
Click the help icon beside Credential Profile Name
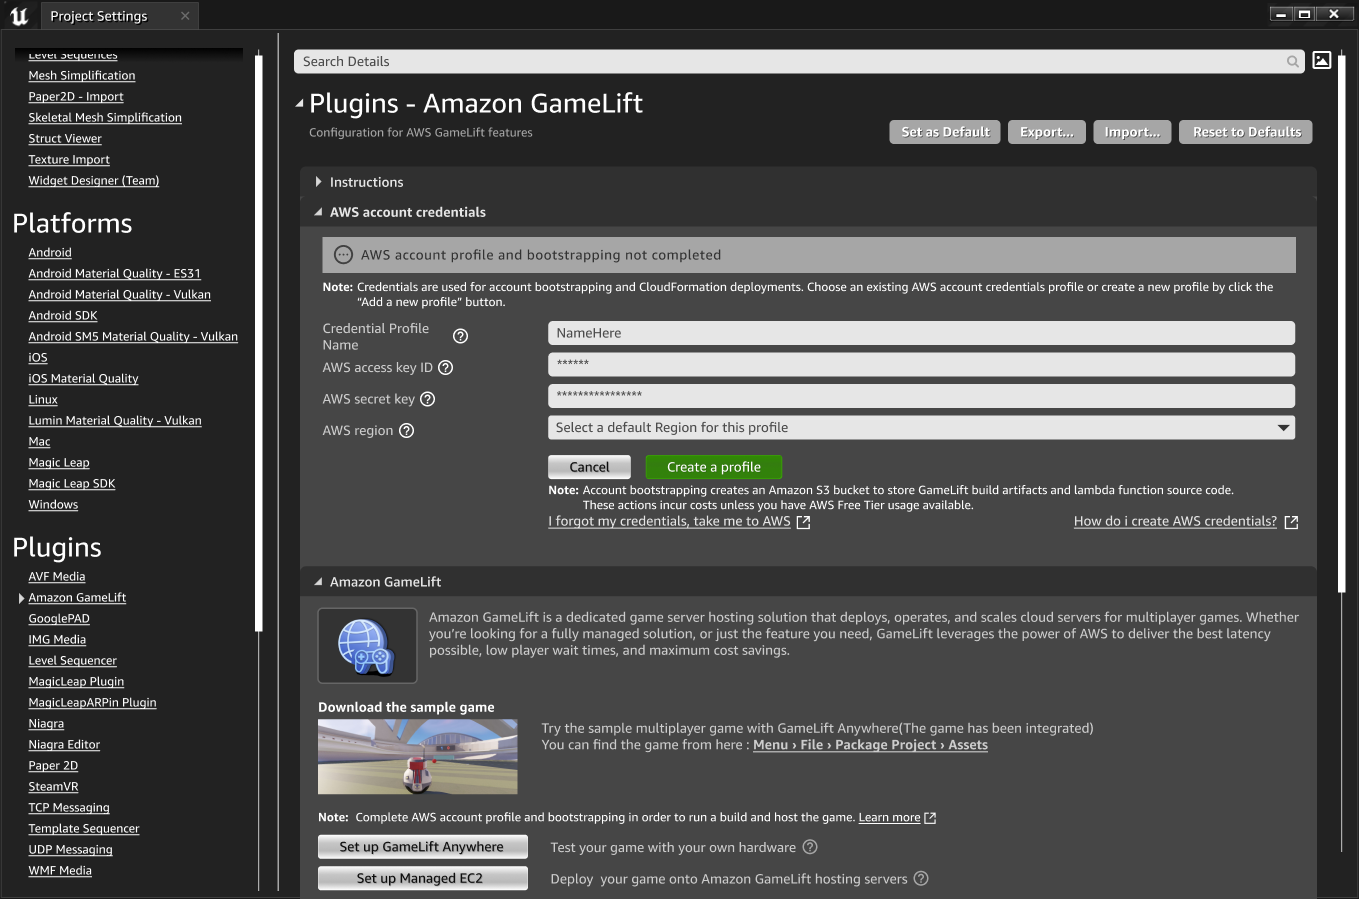coord(460,336)
